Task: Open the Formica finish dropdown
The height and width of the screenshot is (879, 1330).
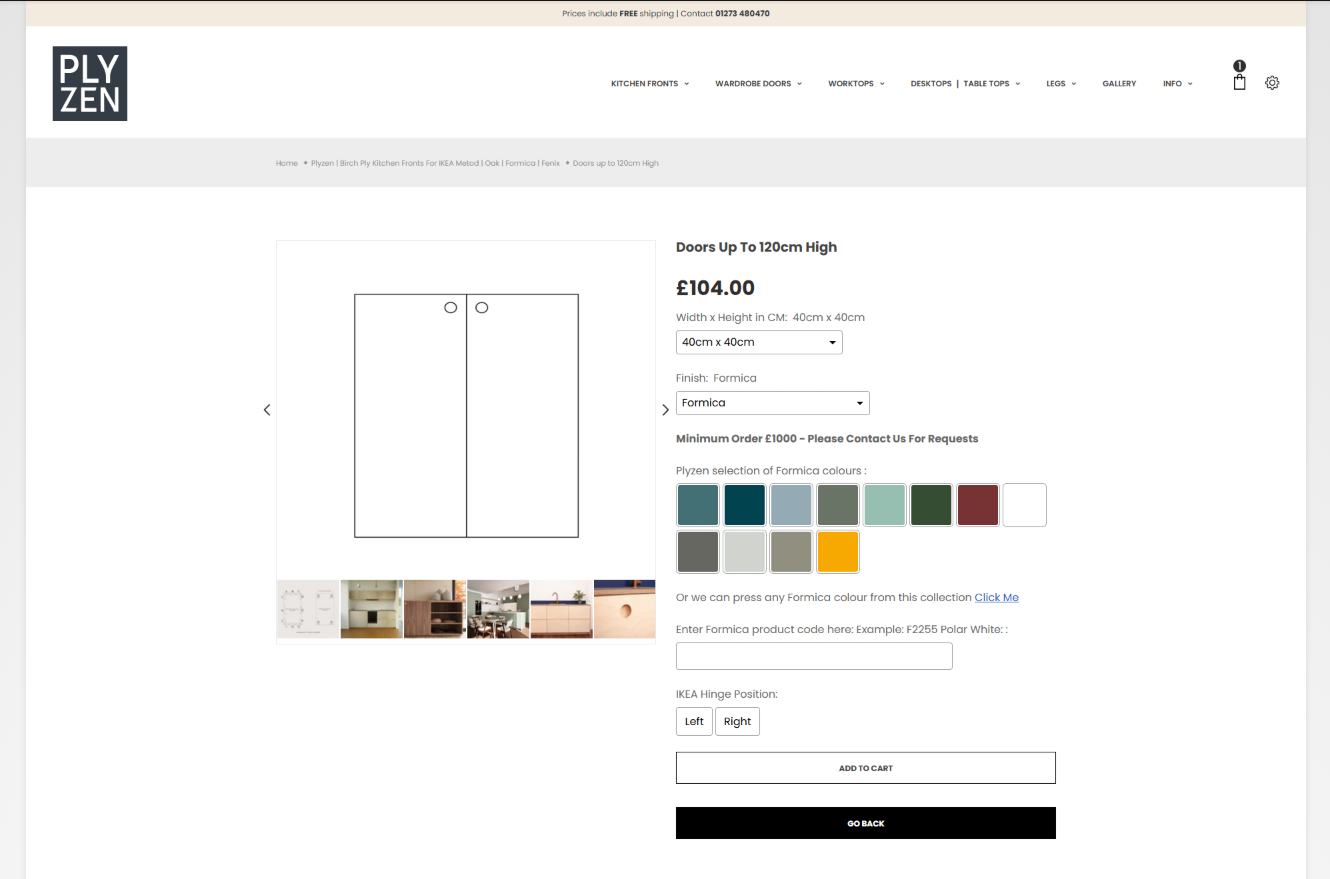Action: coord(773,403)
